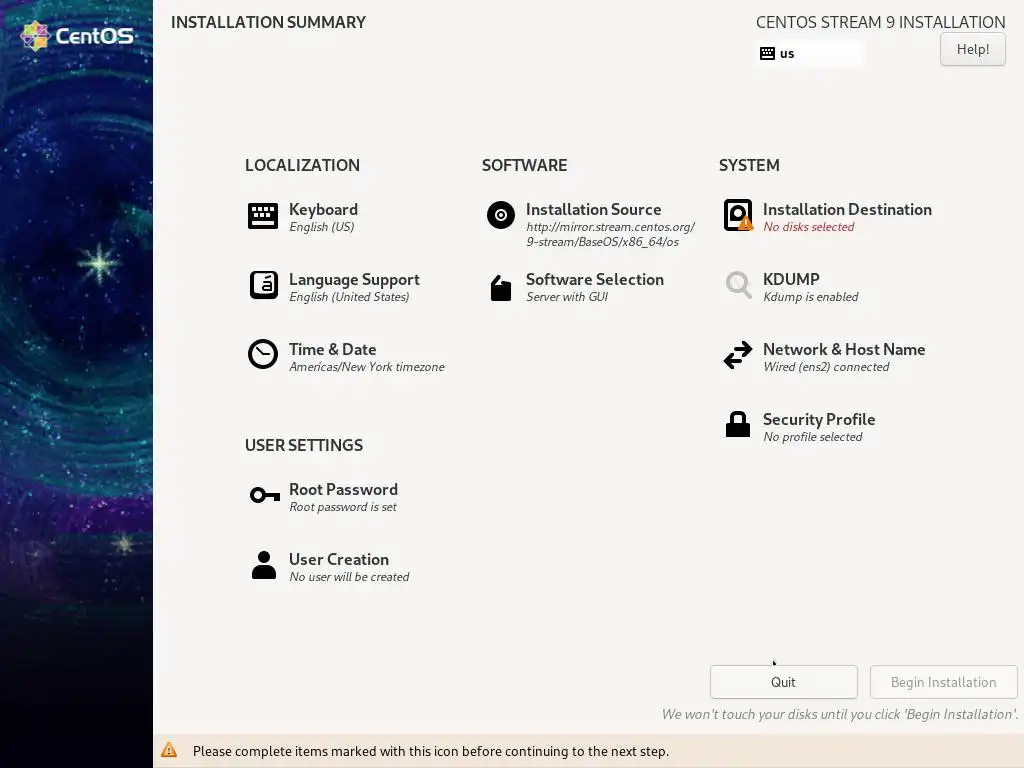Open the Root Password key icon

point(264,495)
